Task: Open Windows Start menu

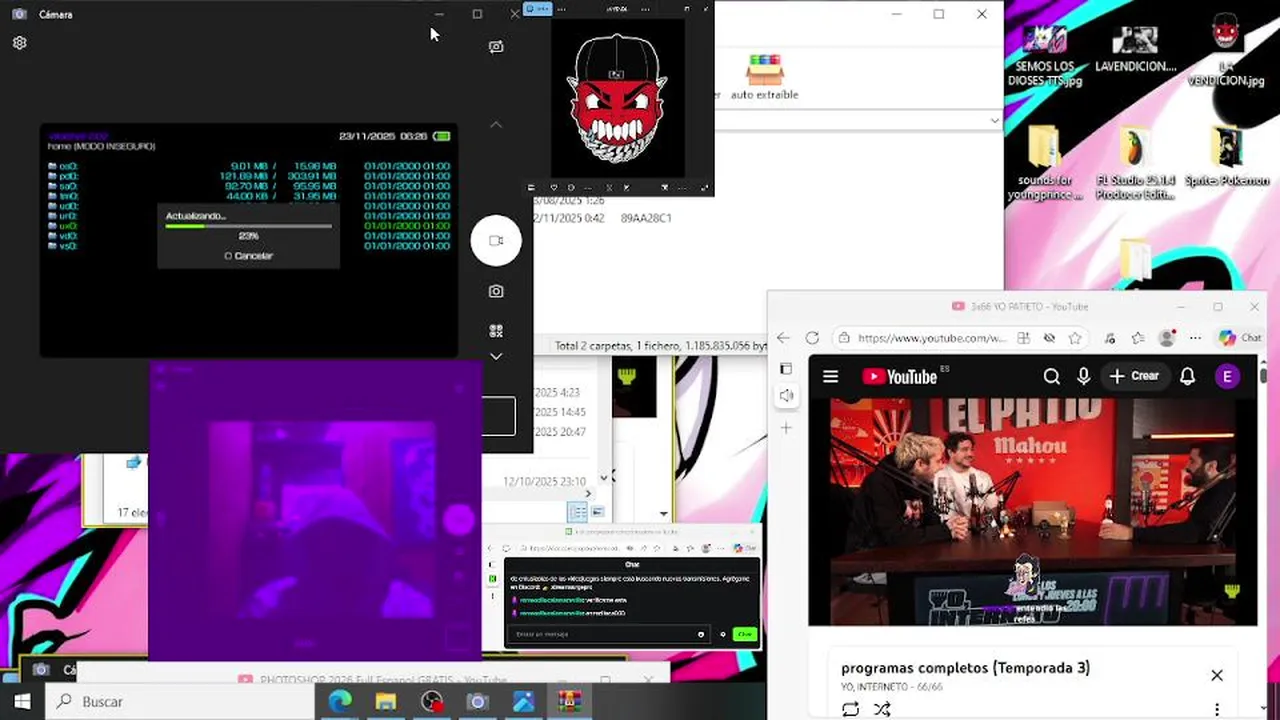Action: (x=22, y=702)
